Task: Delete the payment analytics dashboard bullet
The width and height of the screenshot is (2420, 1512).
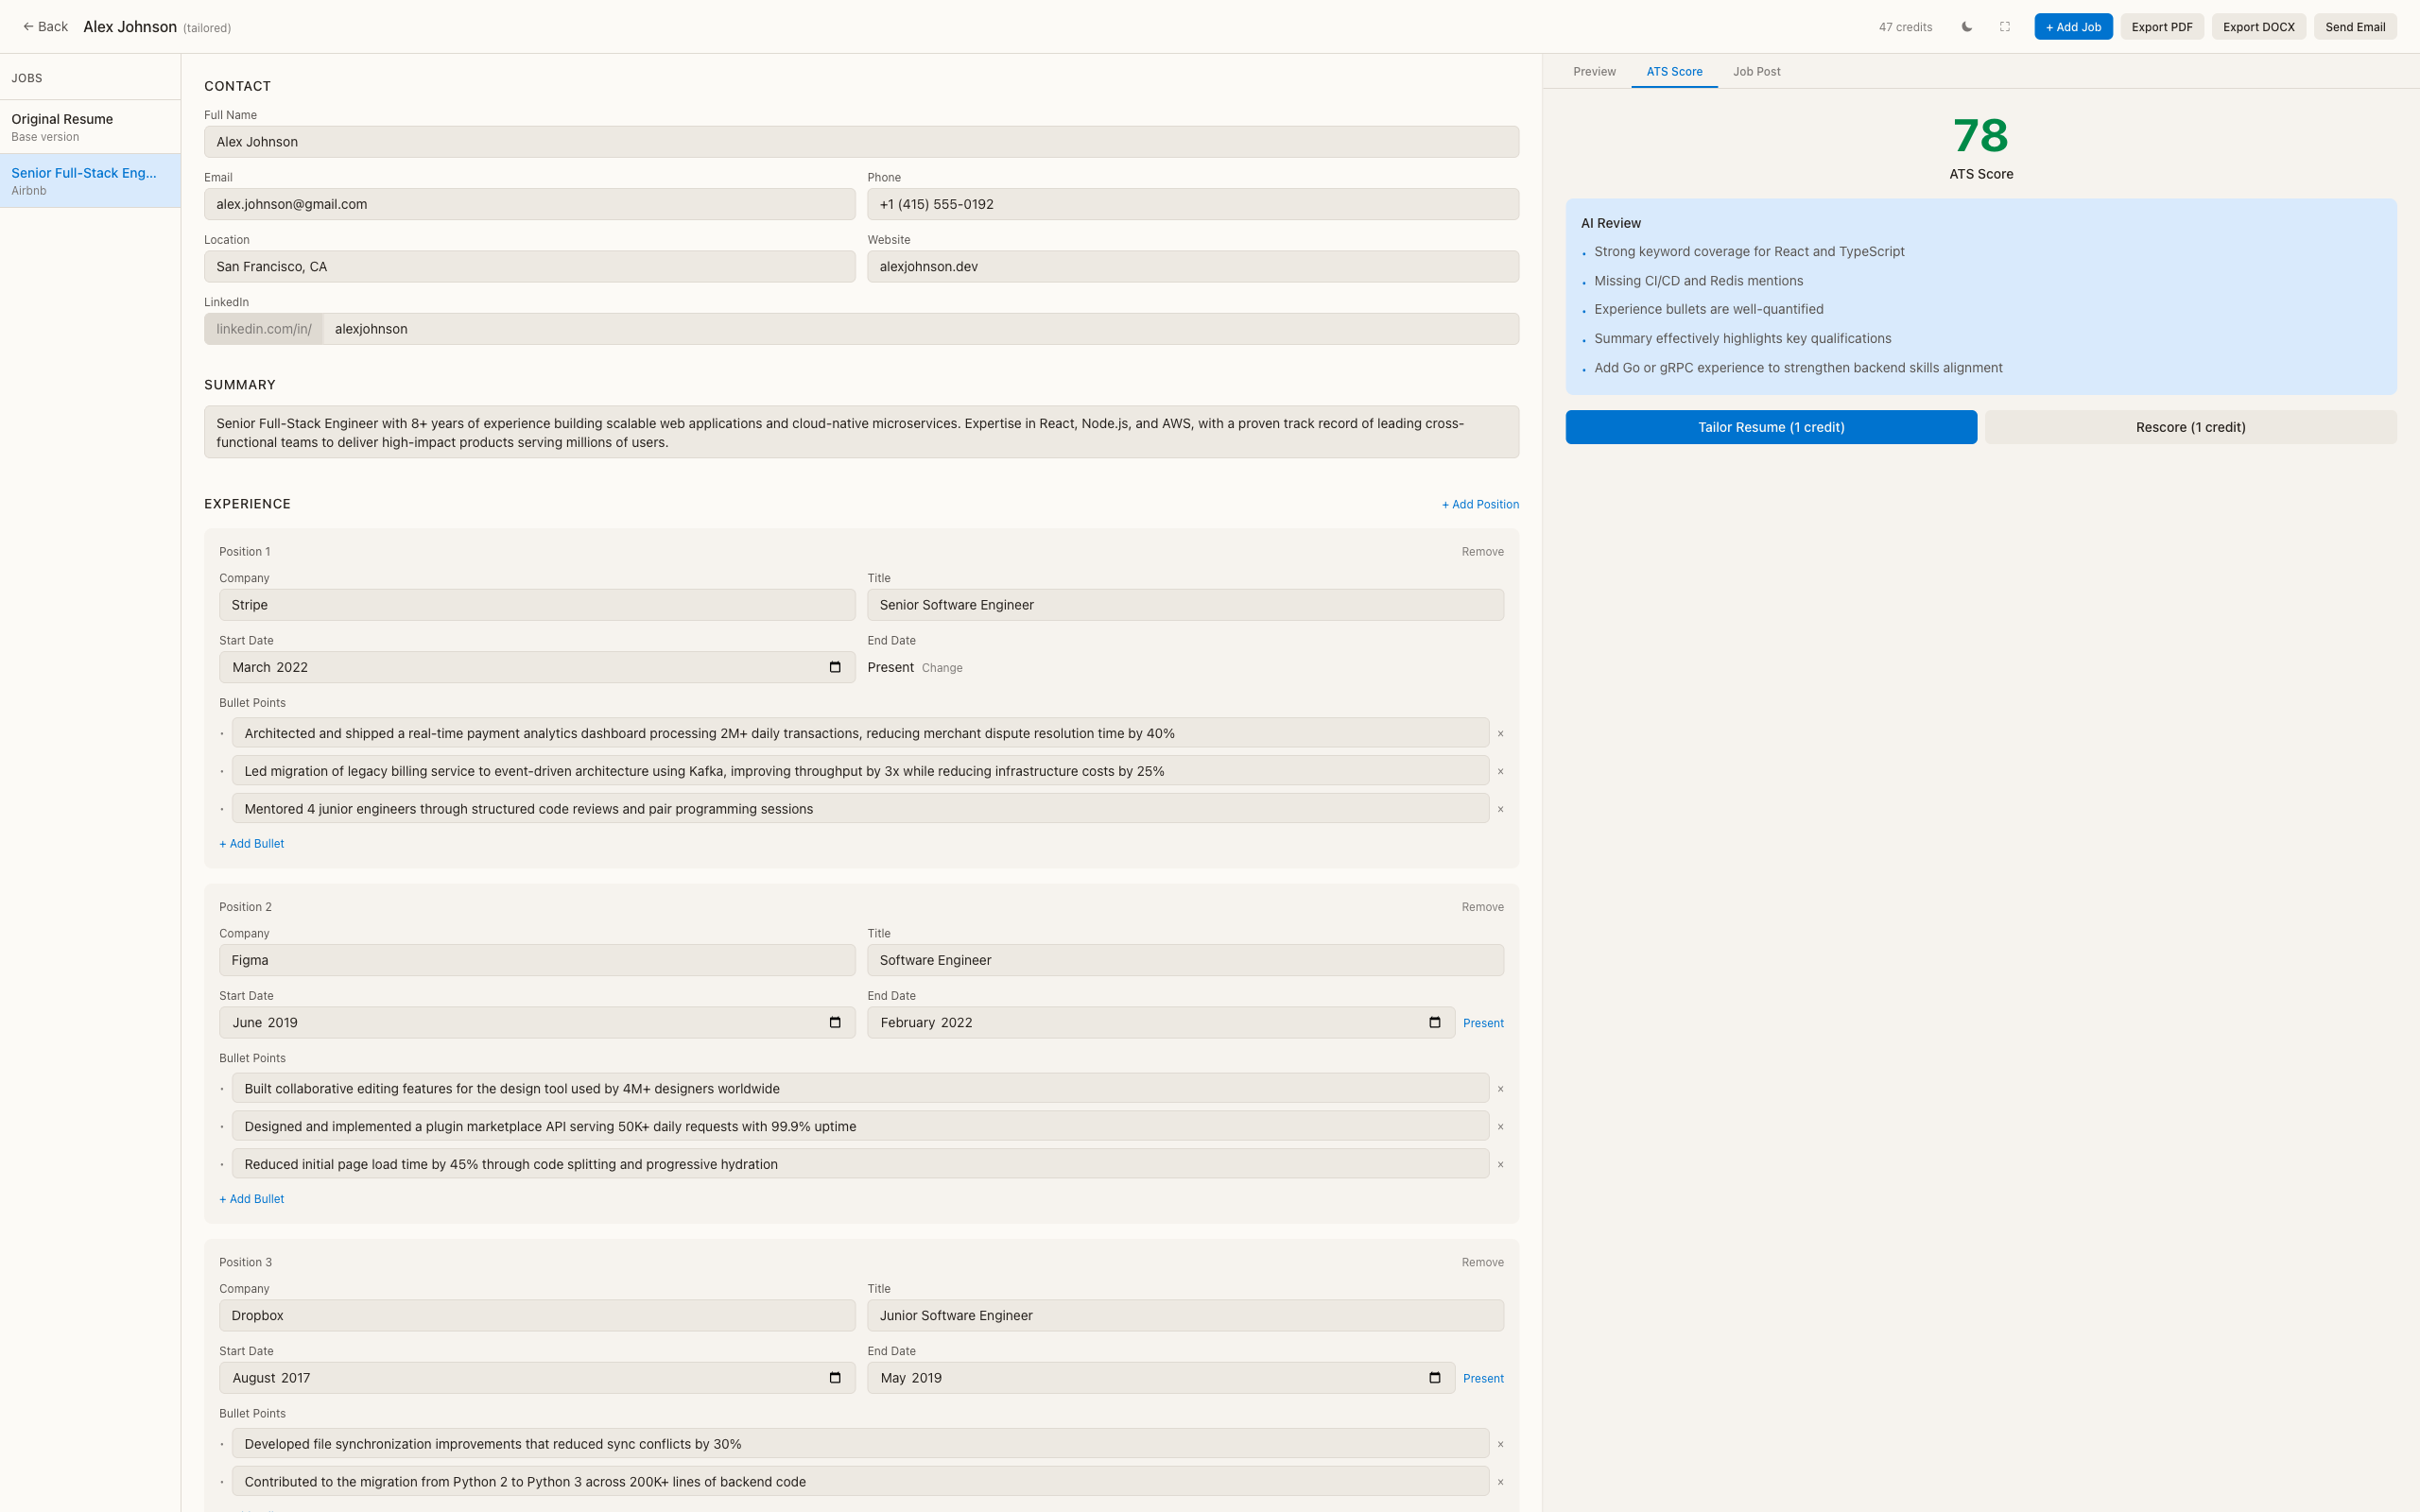Action: (1500, 733)
